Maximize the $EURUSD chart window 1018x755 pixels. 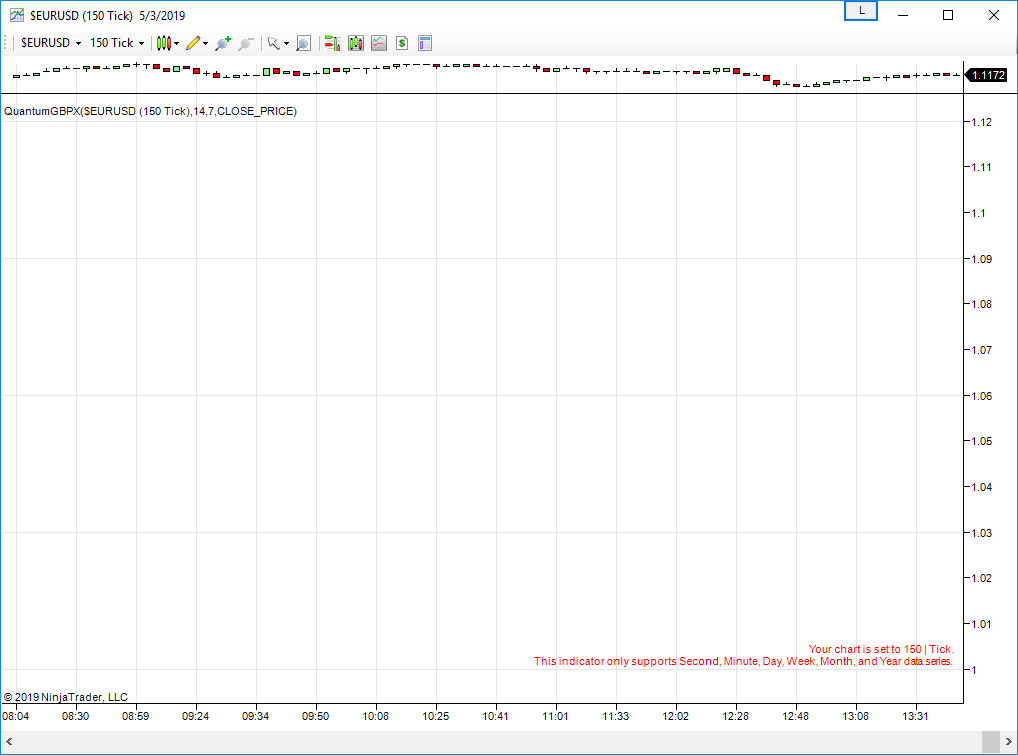point(948,15)
